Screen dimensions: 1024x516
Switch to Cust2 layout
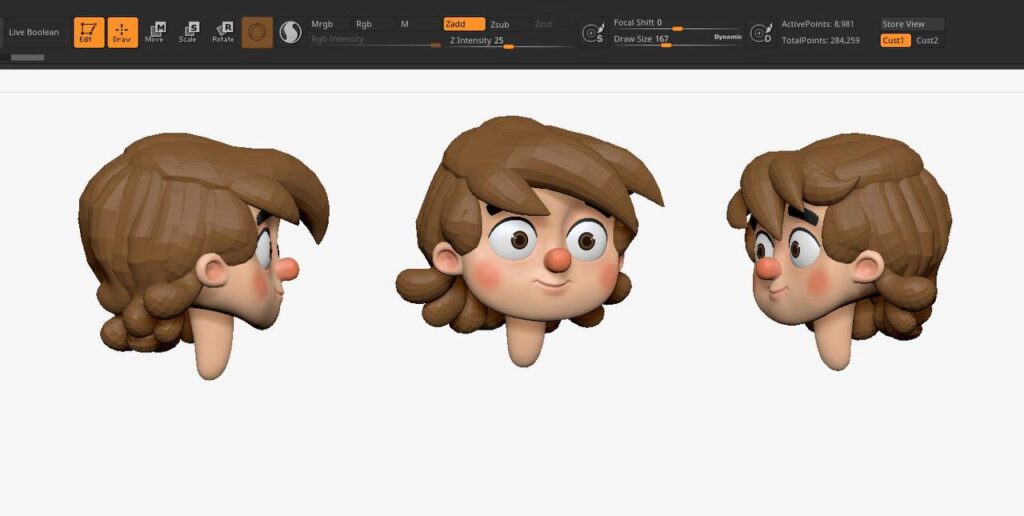click(928, 40)
